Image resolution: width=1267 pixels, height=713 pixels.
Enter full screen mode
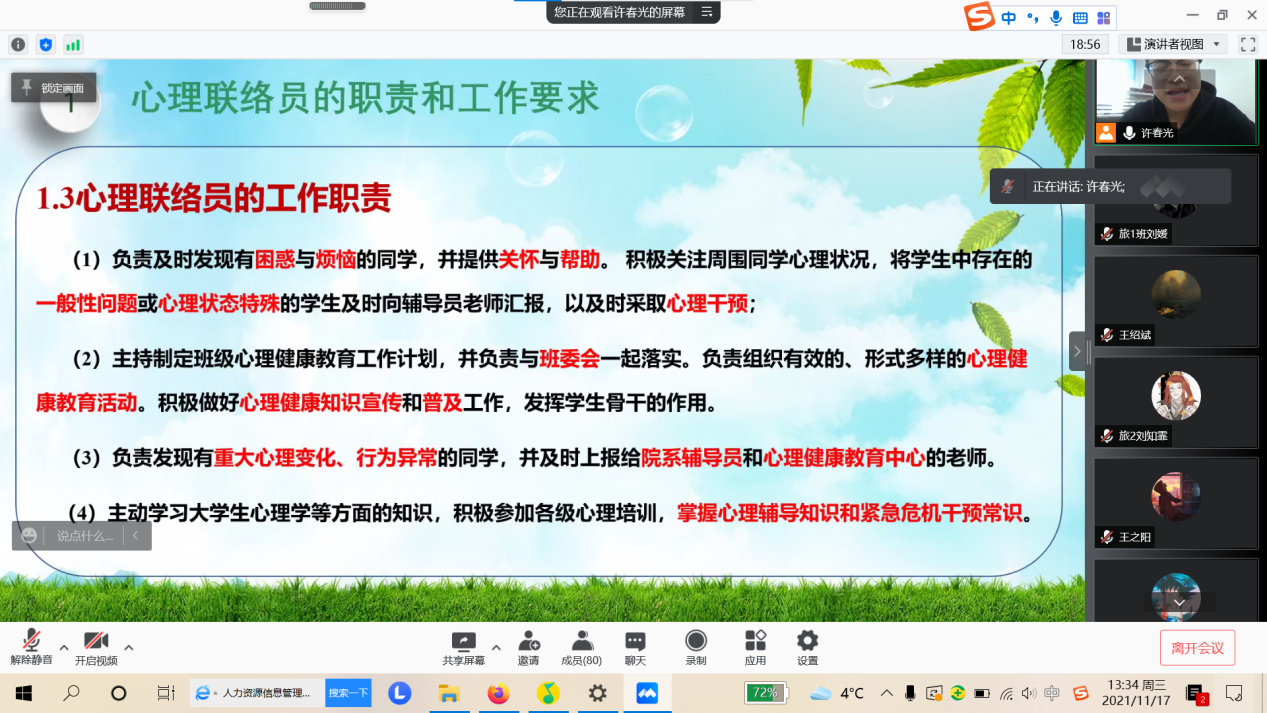click(x=1247, y=44)
